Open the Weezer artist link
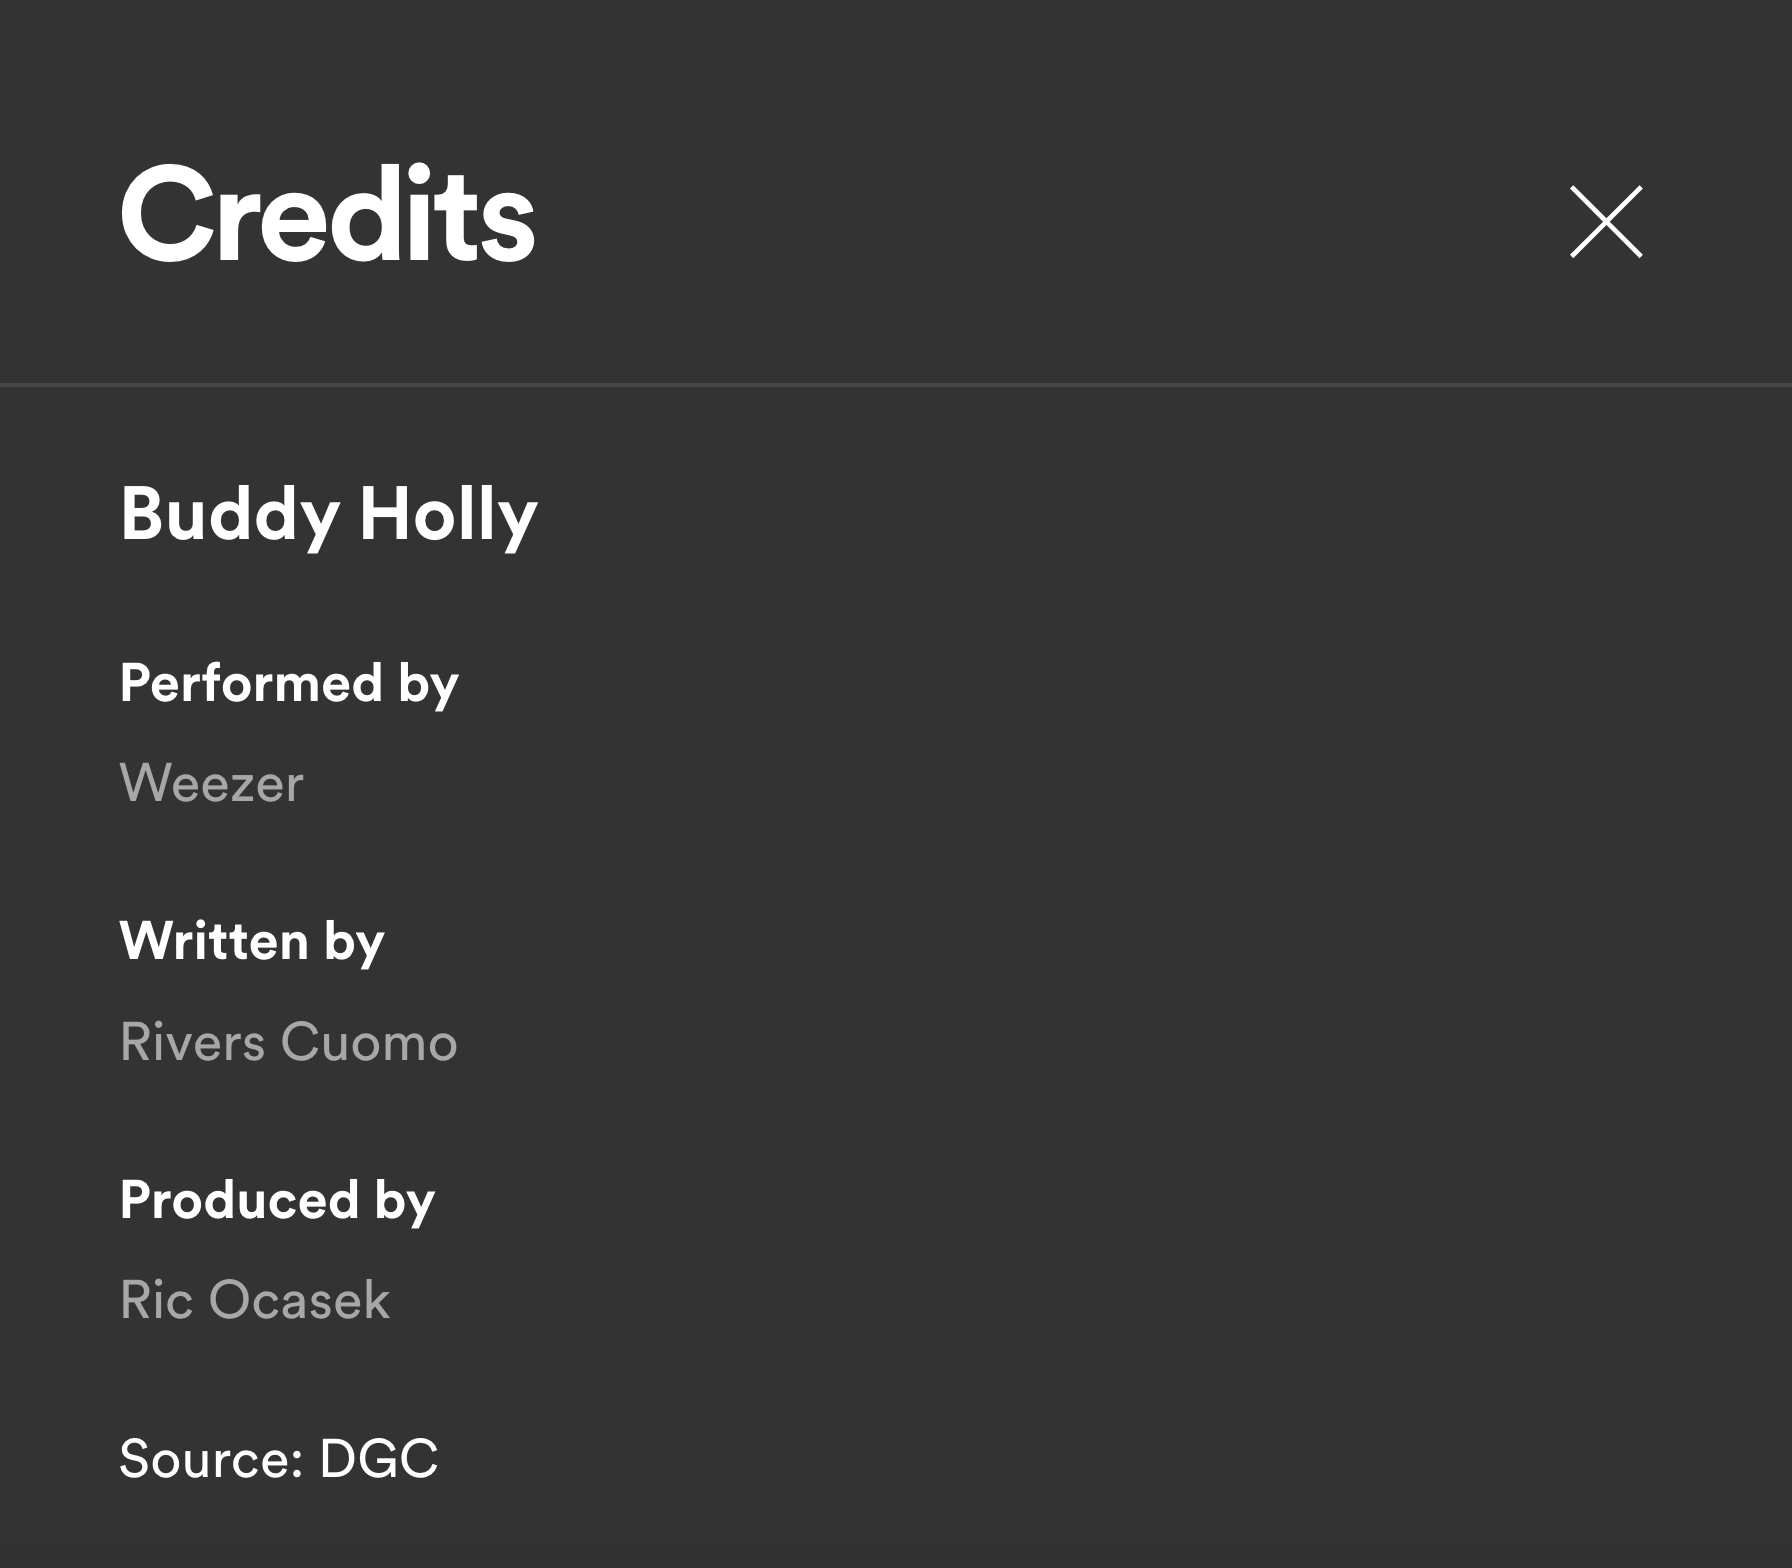 (211, 783)
